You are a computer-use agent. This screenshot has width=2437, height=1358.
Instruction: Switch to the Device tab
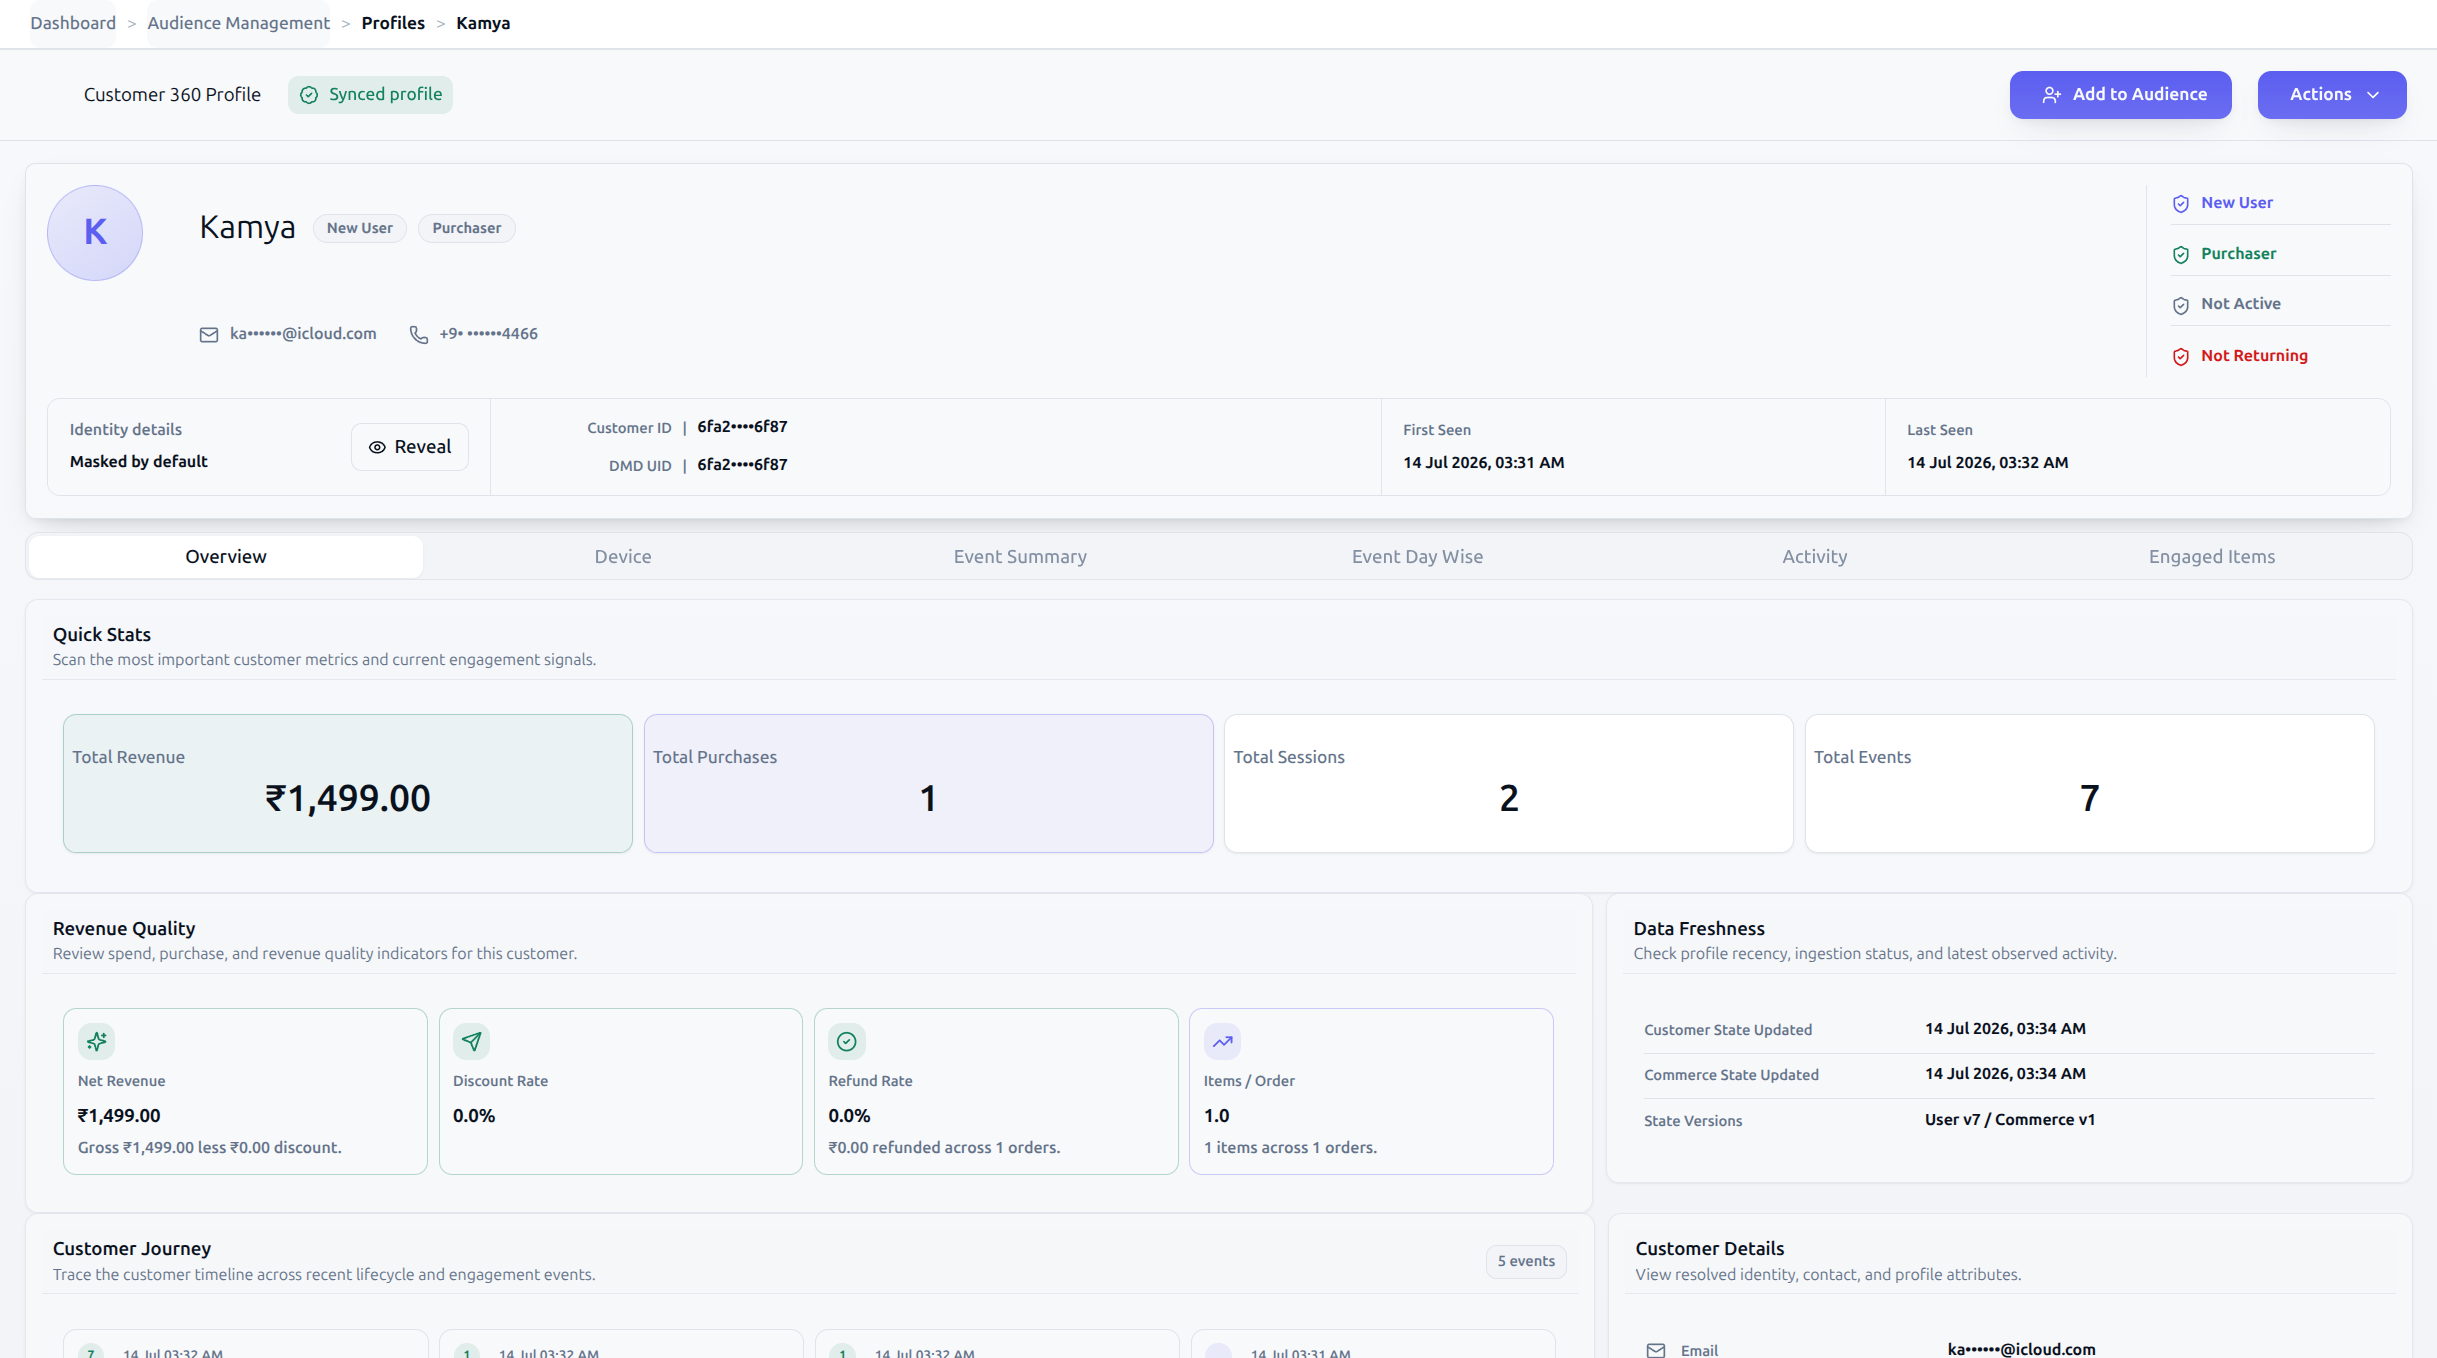point(623,557)
